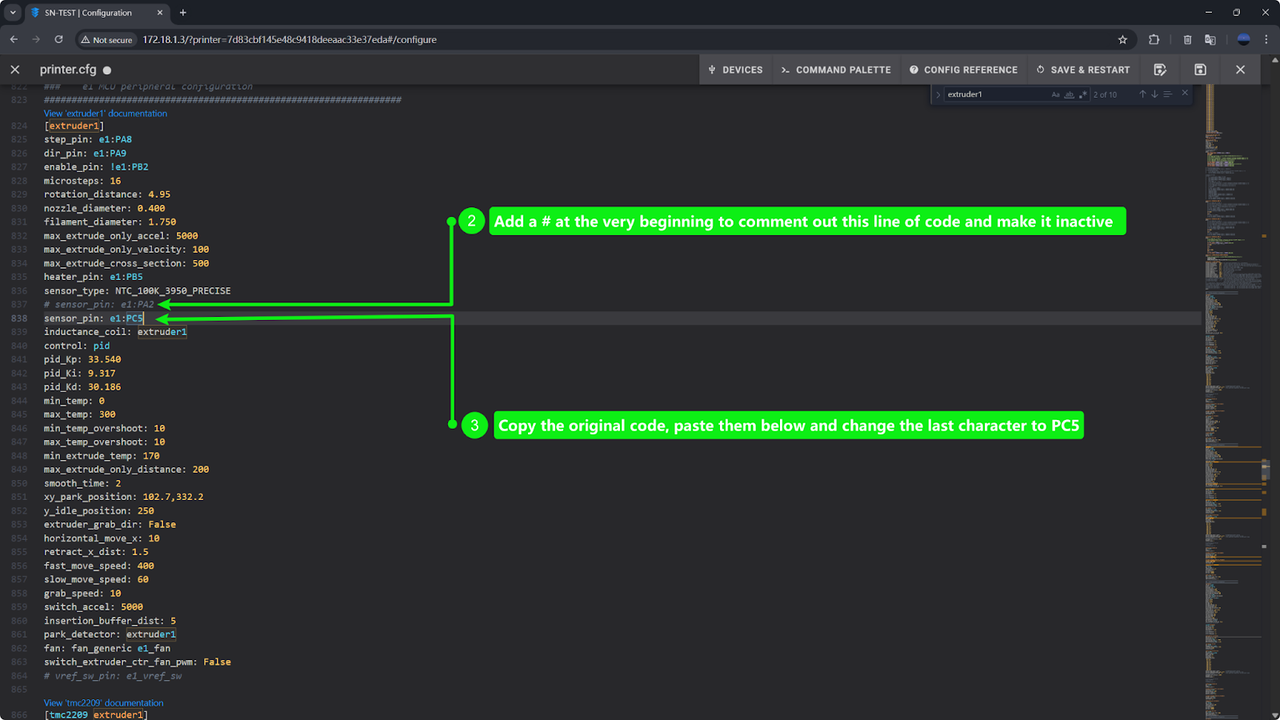Open the browser tab list dropdown
The height and width of the screenshot is (720, 1280).
pyautogui.click(x=13, y=13)
